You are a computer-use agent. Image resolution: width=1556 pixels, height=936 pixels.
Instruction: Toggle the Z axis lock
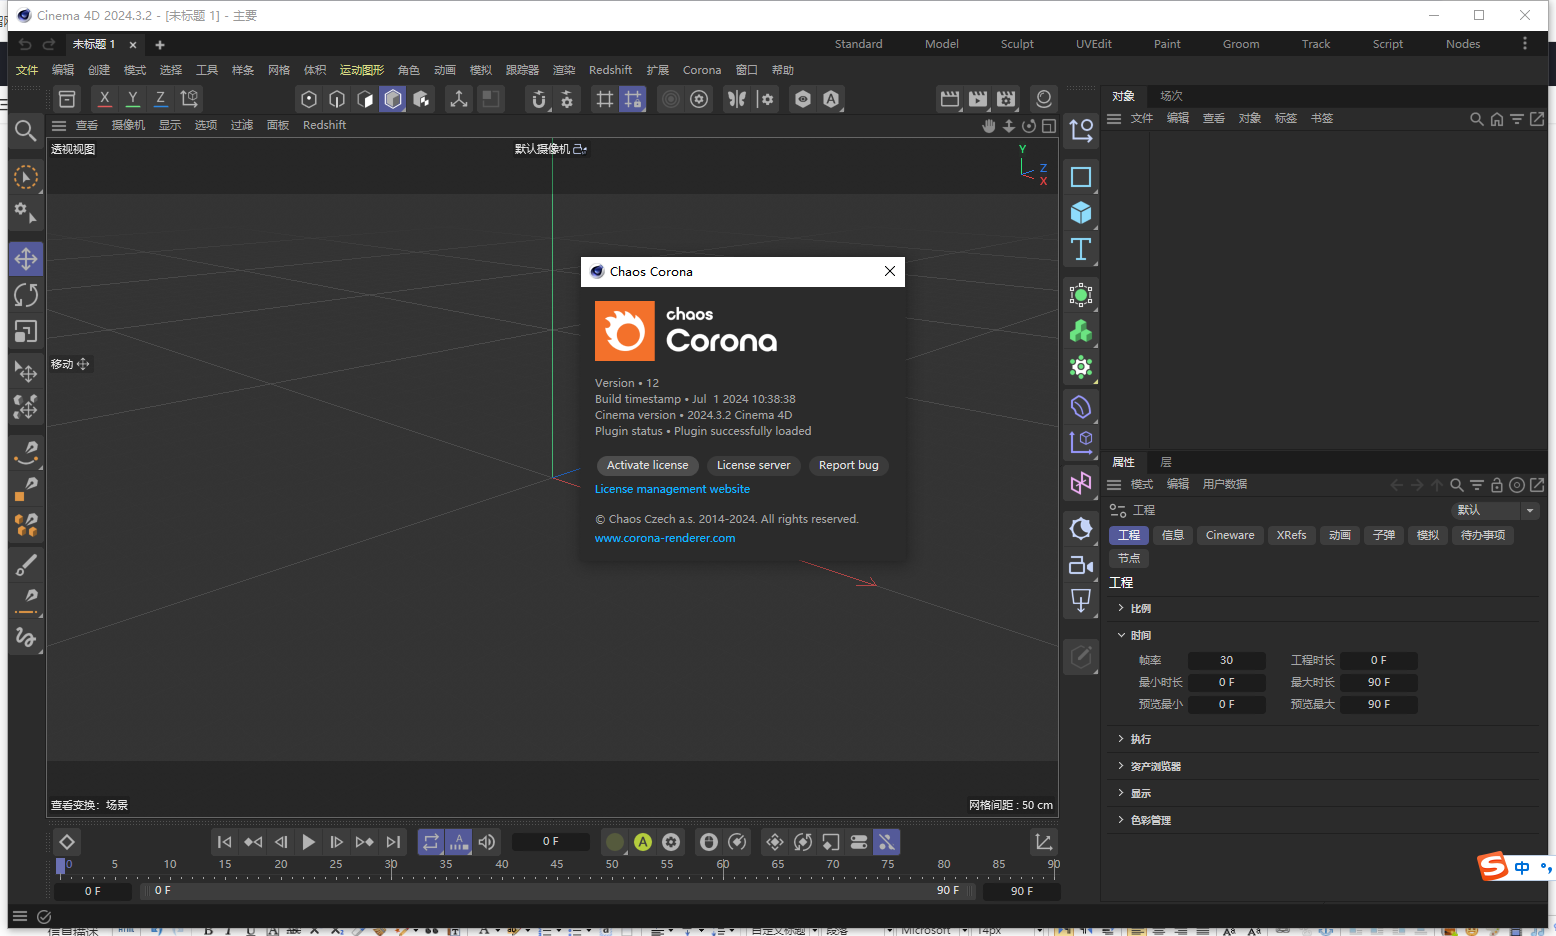coord(160,99)
